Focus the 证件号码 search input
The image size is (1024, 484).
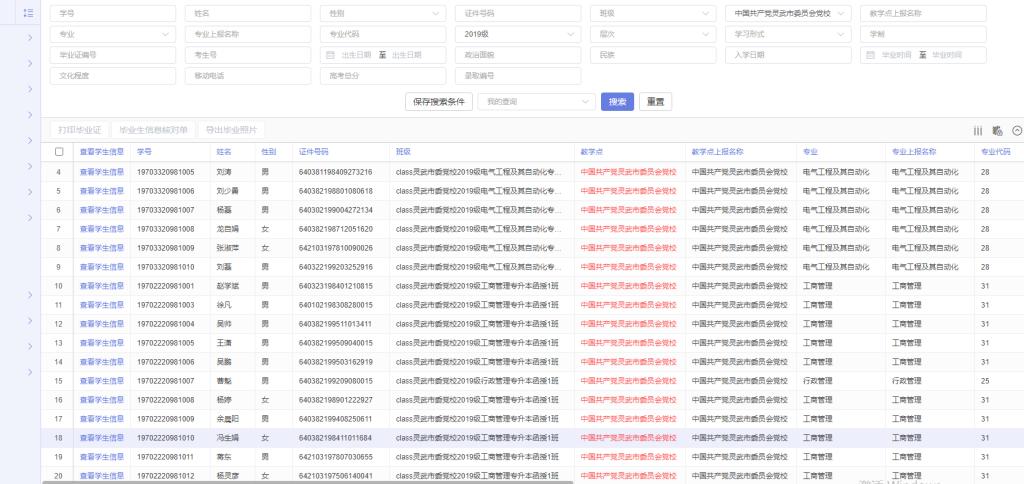click(x=518, y=14)
